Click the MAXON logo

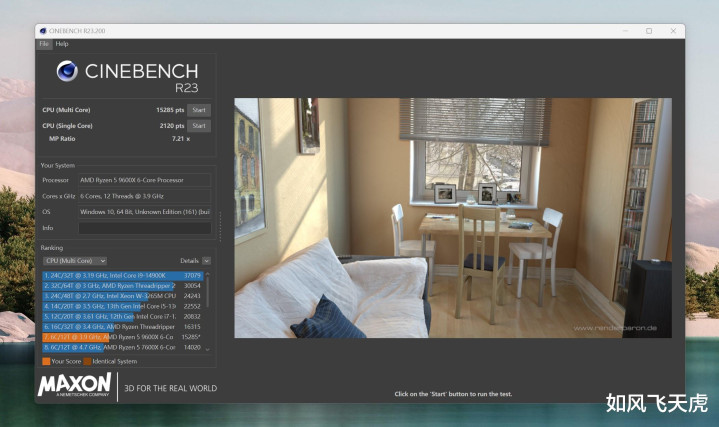pos(74,384)
